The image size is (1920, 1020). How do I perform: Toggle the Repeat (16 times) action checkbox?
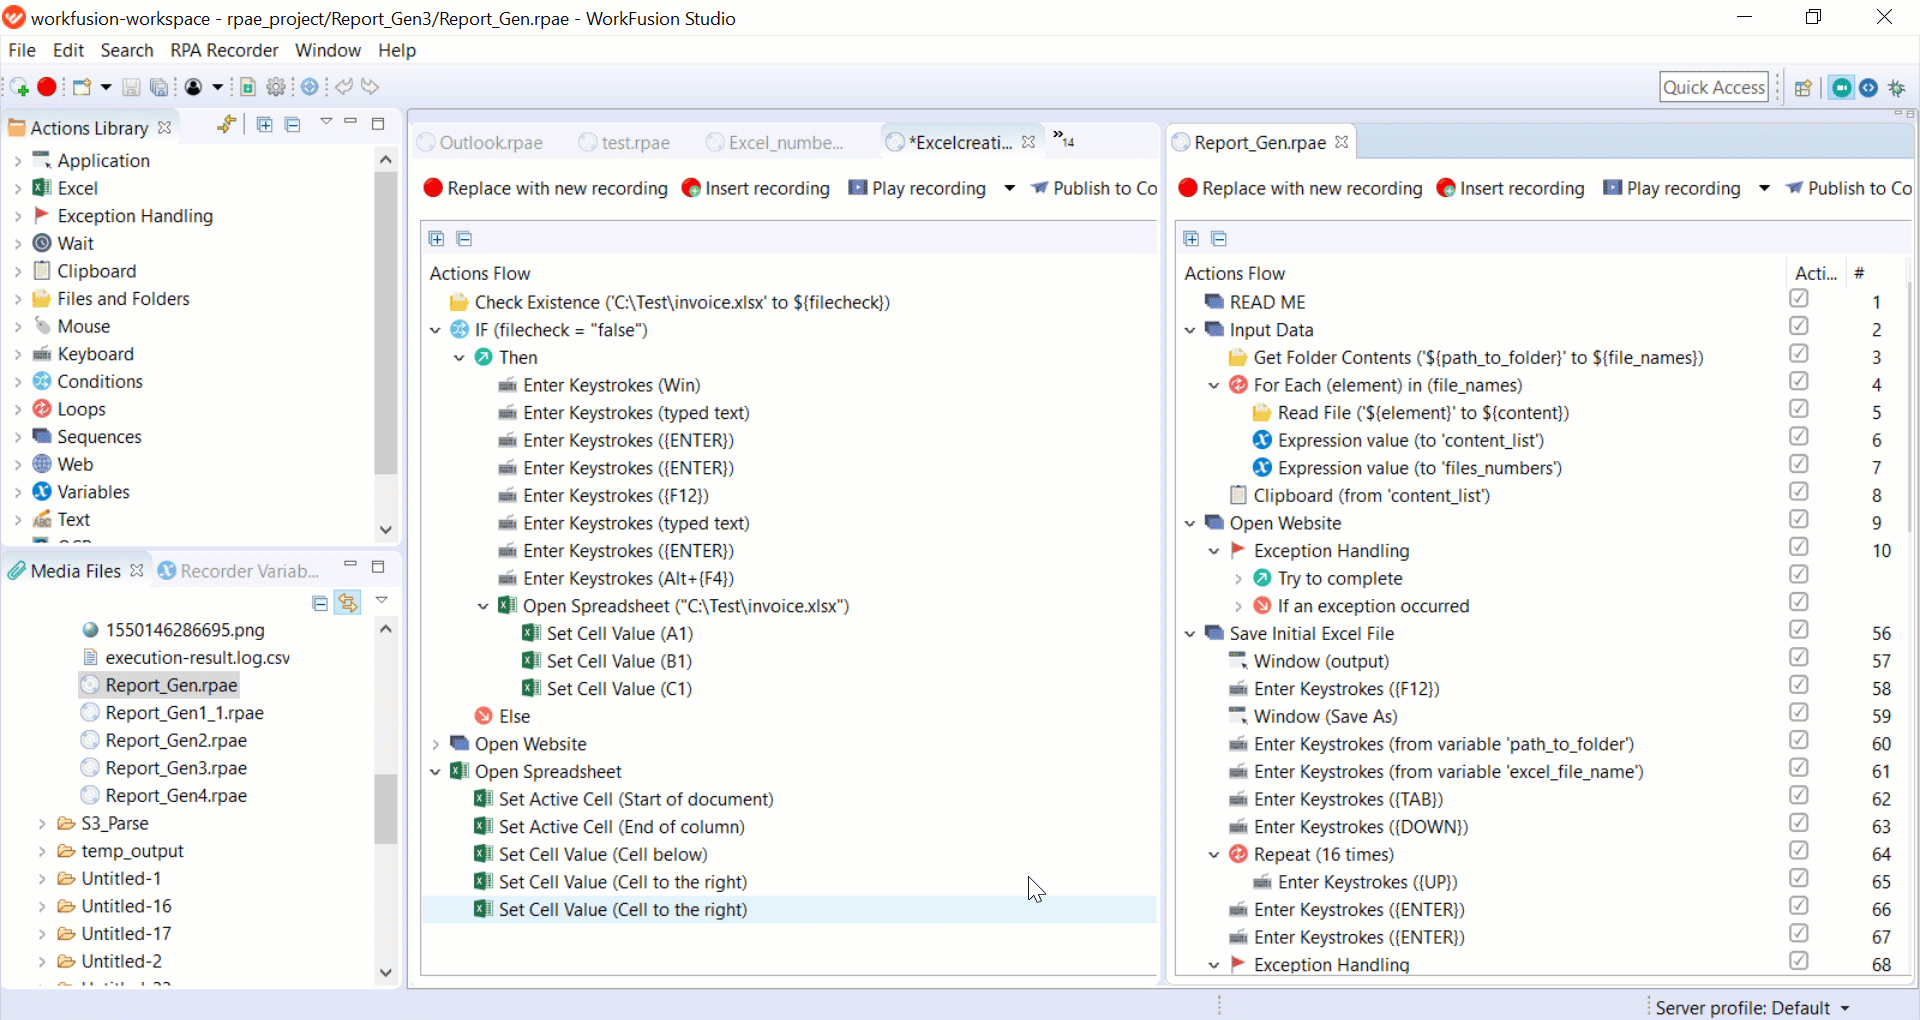(1799, 850)
